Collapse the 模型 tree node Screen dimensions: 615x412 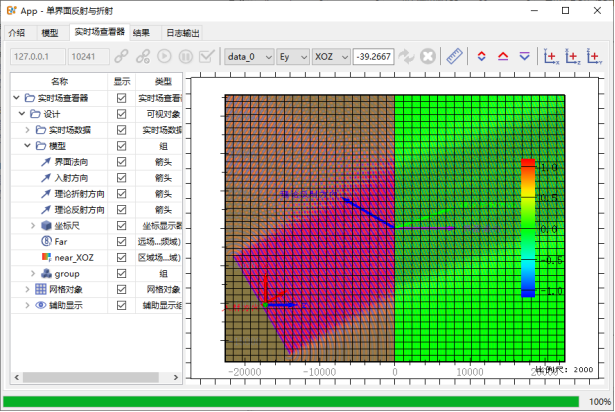coord(27,146)
